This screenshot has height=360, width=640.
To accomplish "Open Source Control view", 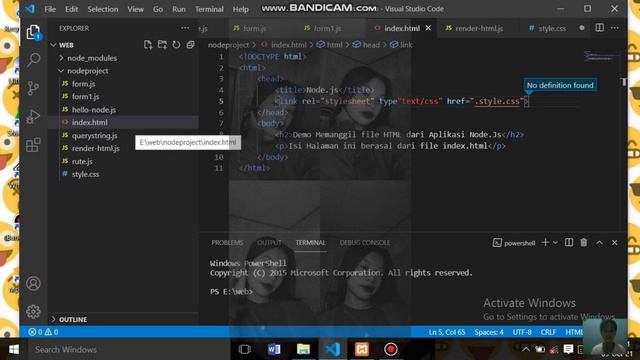I will point(33,88).
